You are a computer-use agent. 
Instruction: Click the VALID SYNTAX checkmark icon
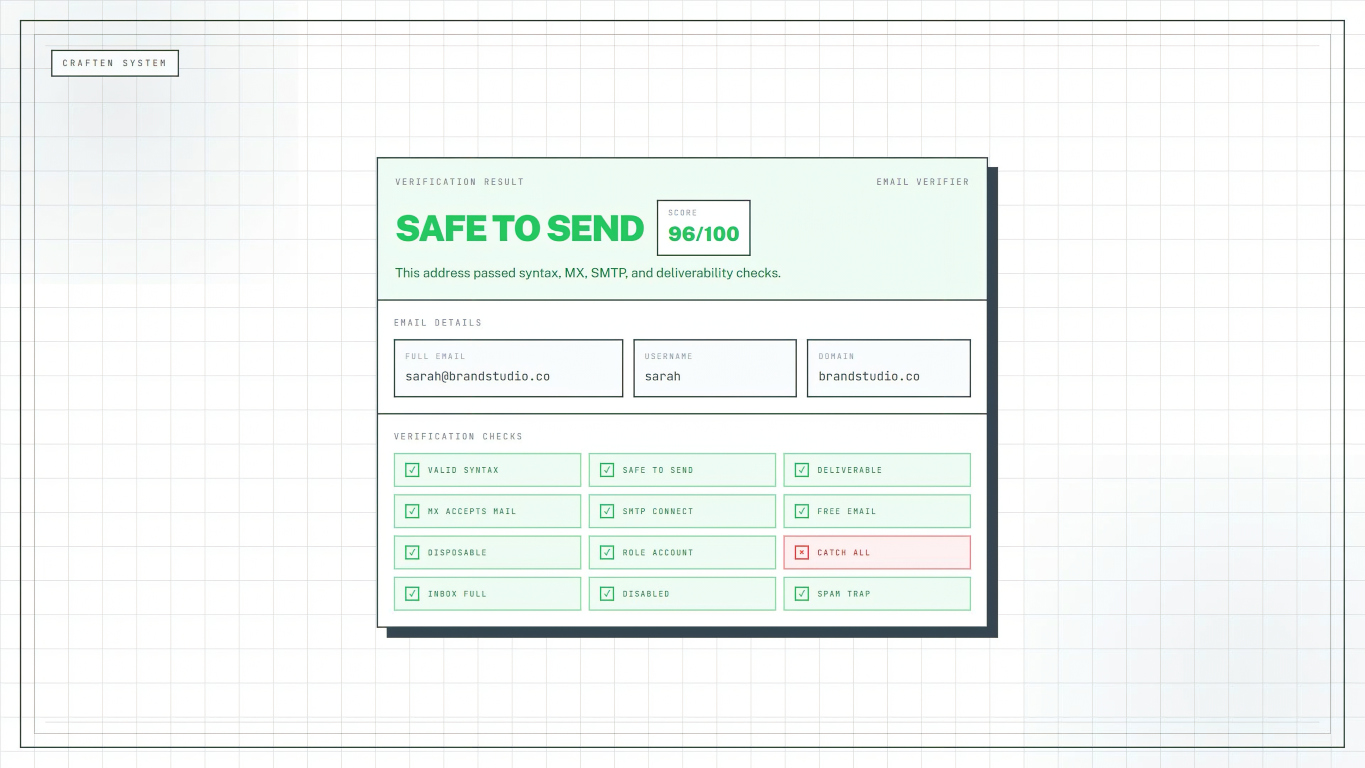(x=411, y=469)
